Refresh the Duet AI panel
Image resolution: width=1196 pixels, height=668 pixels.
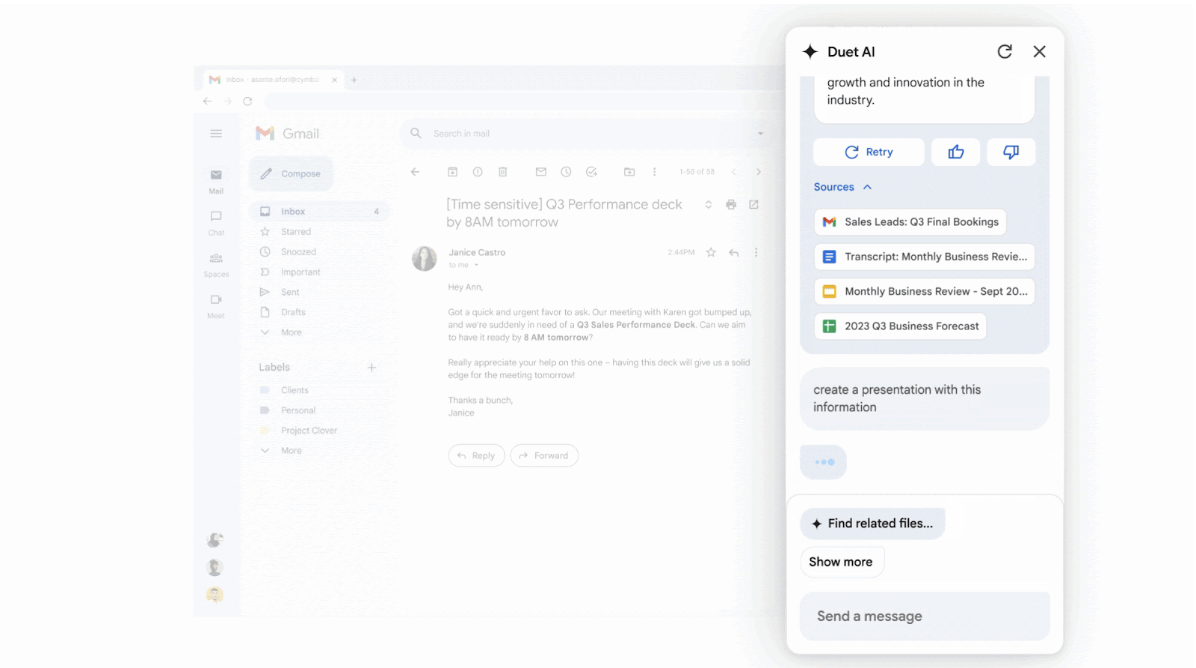[x=1004, y=51]
